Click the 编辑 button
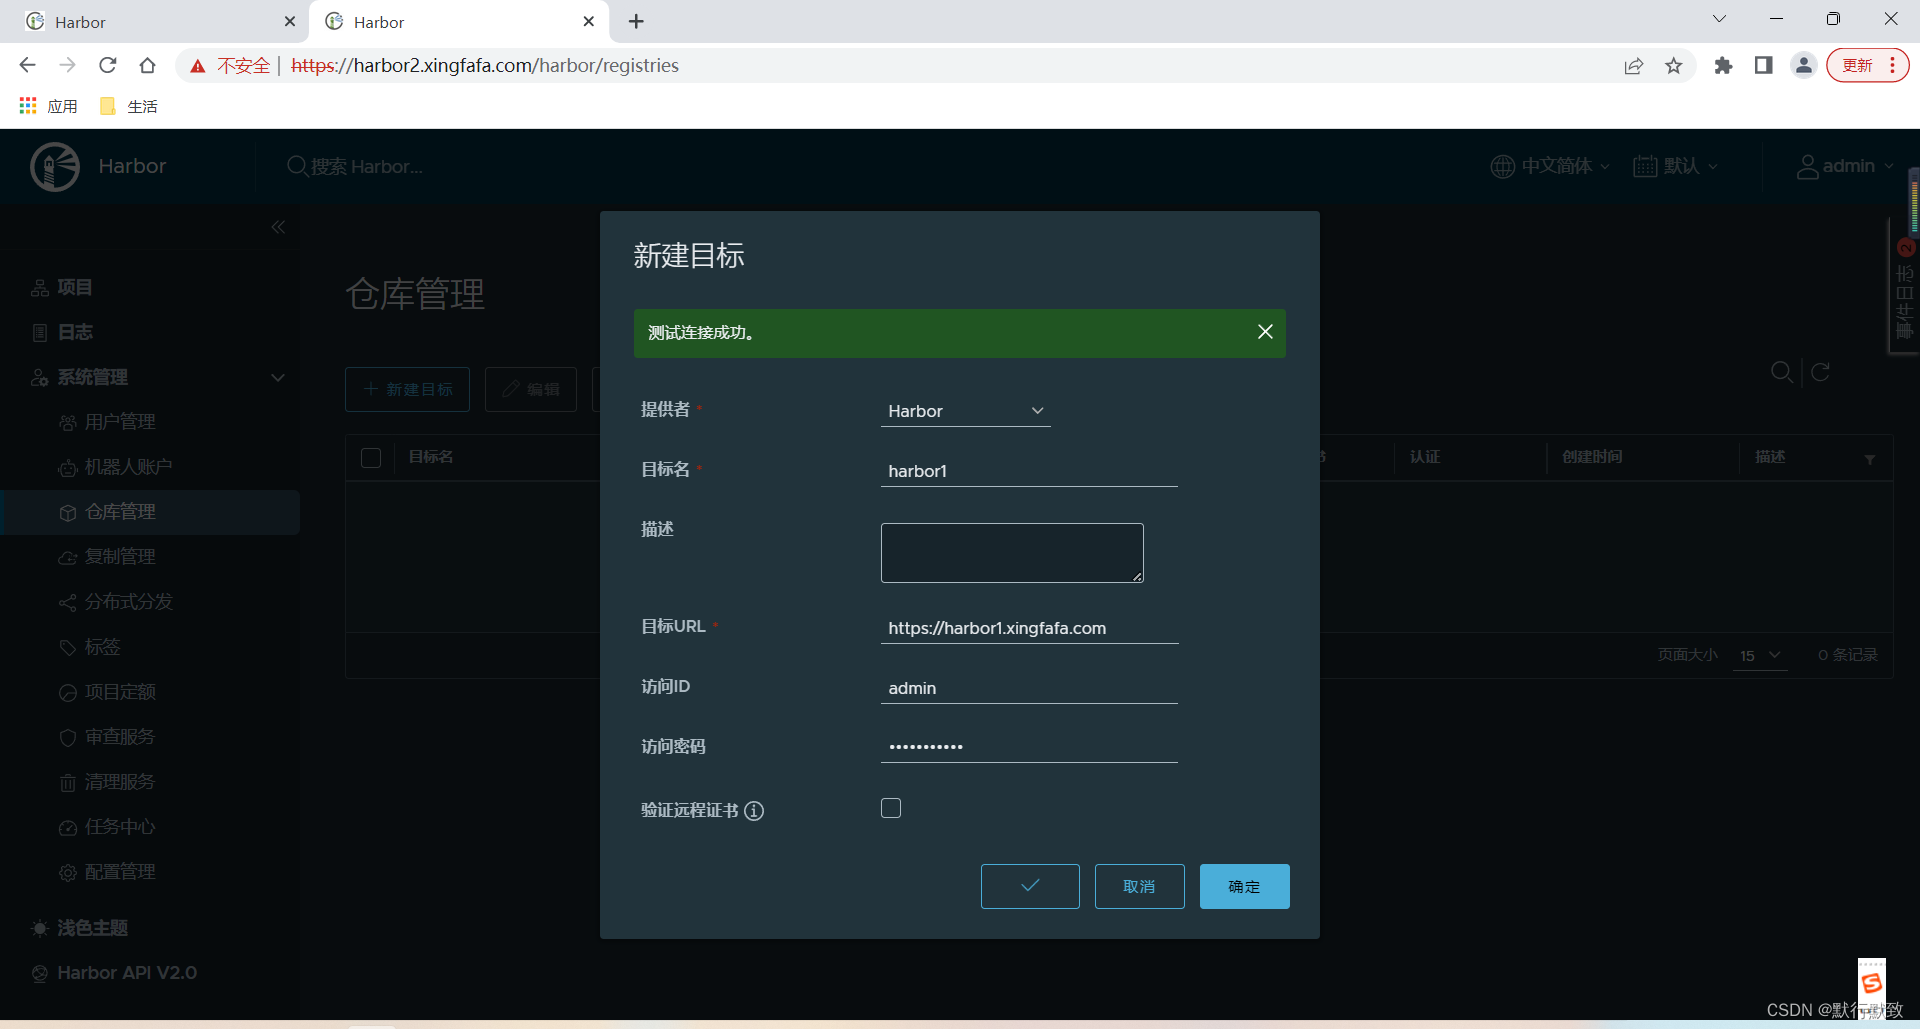Viewport: 1920px width, 1029px height. point(531,389)
